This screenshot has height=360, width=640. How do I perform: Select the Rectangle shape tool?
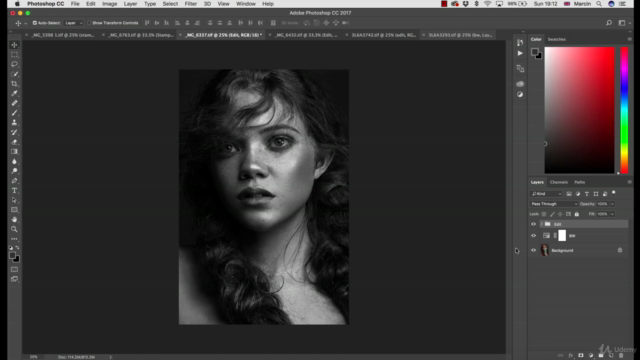[14, 210]
